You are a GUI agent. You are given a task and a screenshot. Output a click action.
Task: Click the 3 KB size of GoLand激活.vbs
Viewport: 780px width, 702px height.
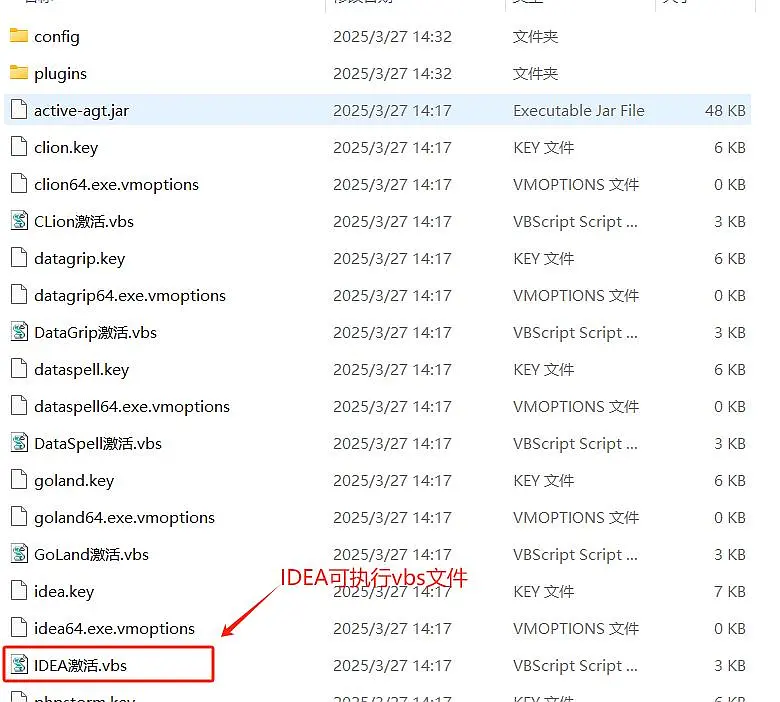tap(730, 554)
